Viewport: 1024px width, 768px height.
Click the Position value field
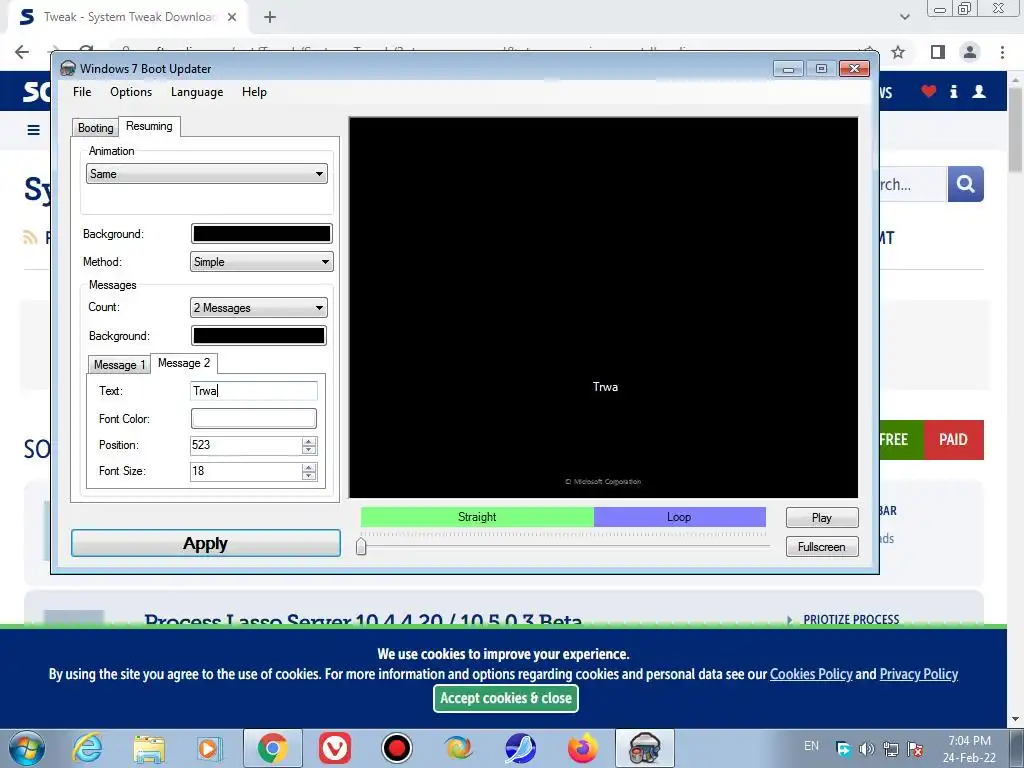point(246,445)
